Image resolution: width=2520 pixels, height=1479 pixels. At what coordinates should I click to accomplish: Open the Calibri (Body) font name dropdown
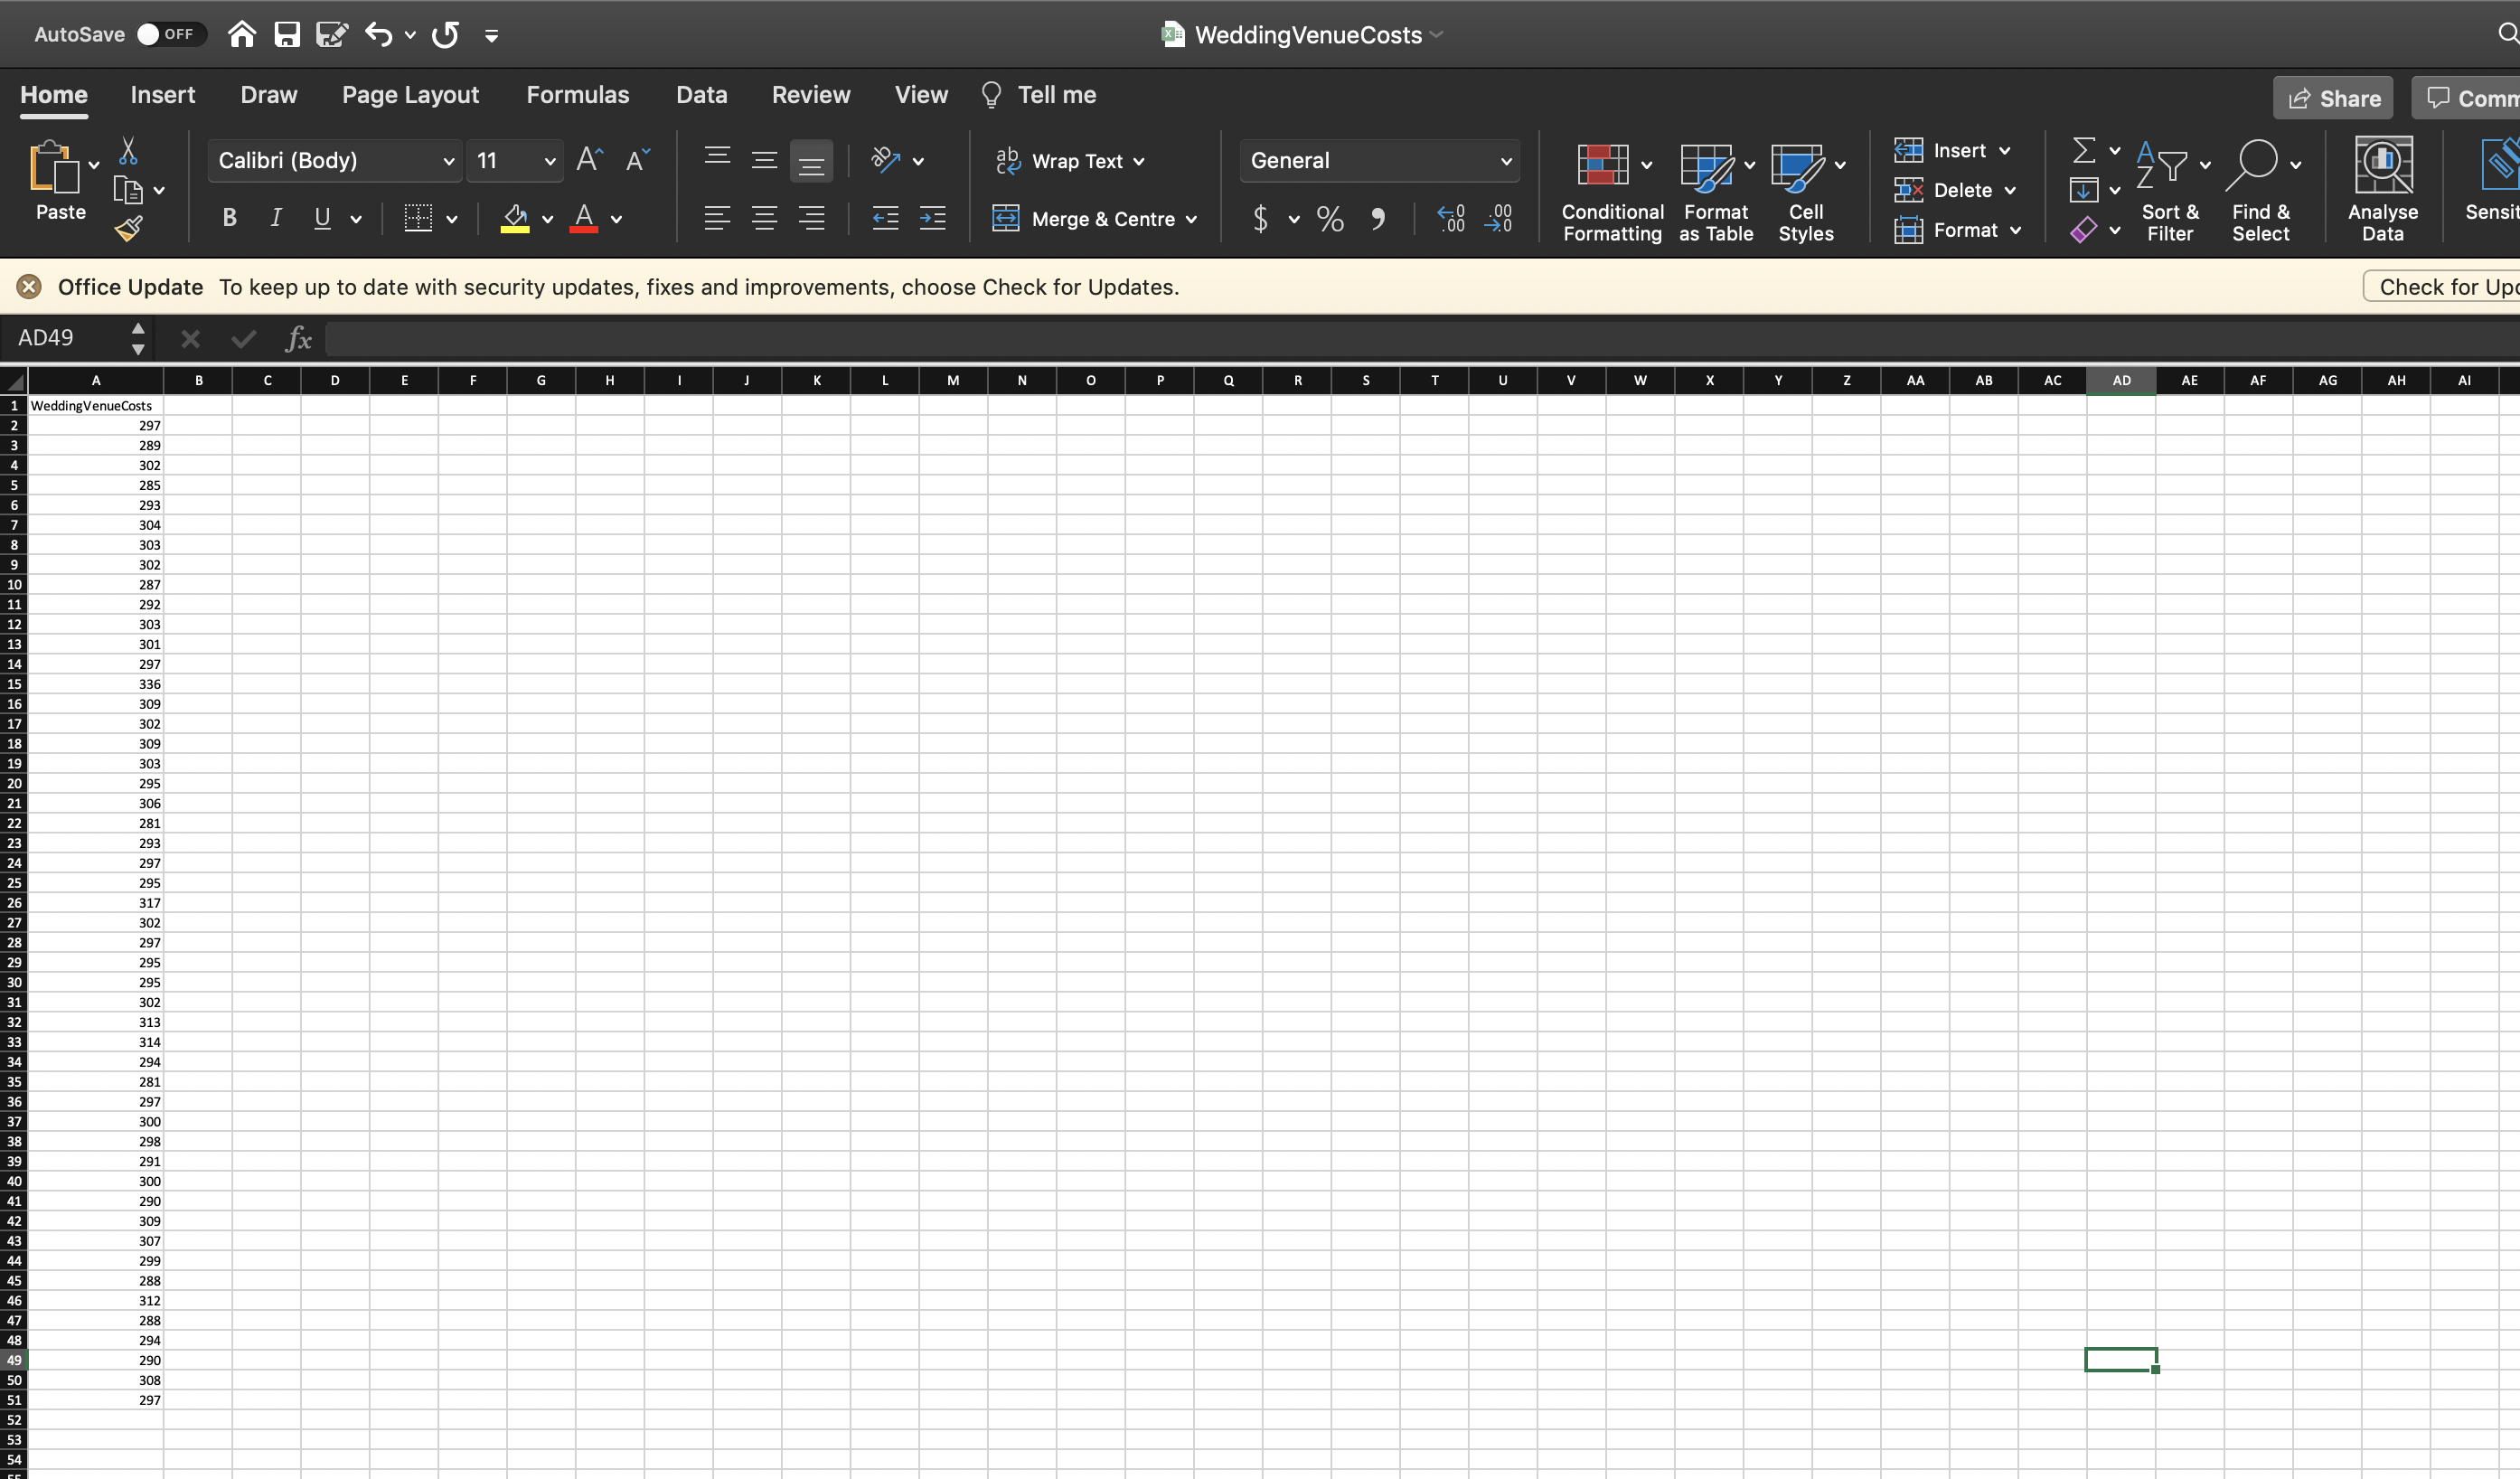(448, 161)
